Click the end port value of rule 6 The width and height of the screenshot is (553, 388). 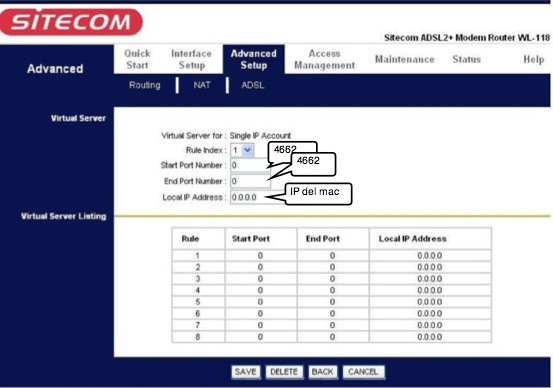[332, 314]
